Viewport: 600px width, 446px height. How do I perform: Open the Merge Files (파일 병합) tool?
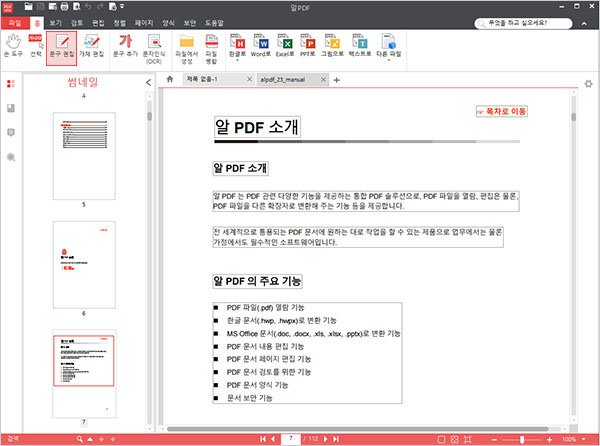click(211, 49)
